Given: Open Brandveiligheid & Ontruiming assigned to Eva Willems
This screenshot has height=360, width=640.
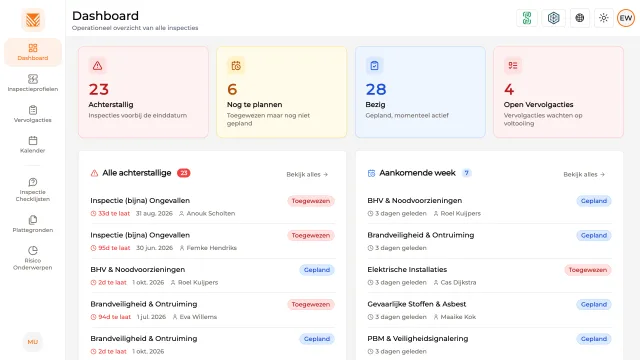Looking at the screenshot, I should tap(213, 310).
